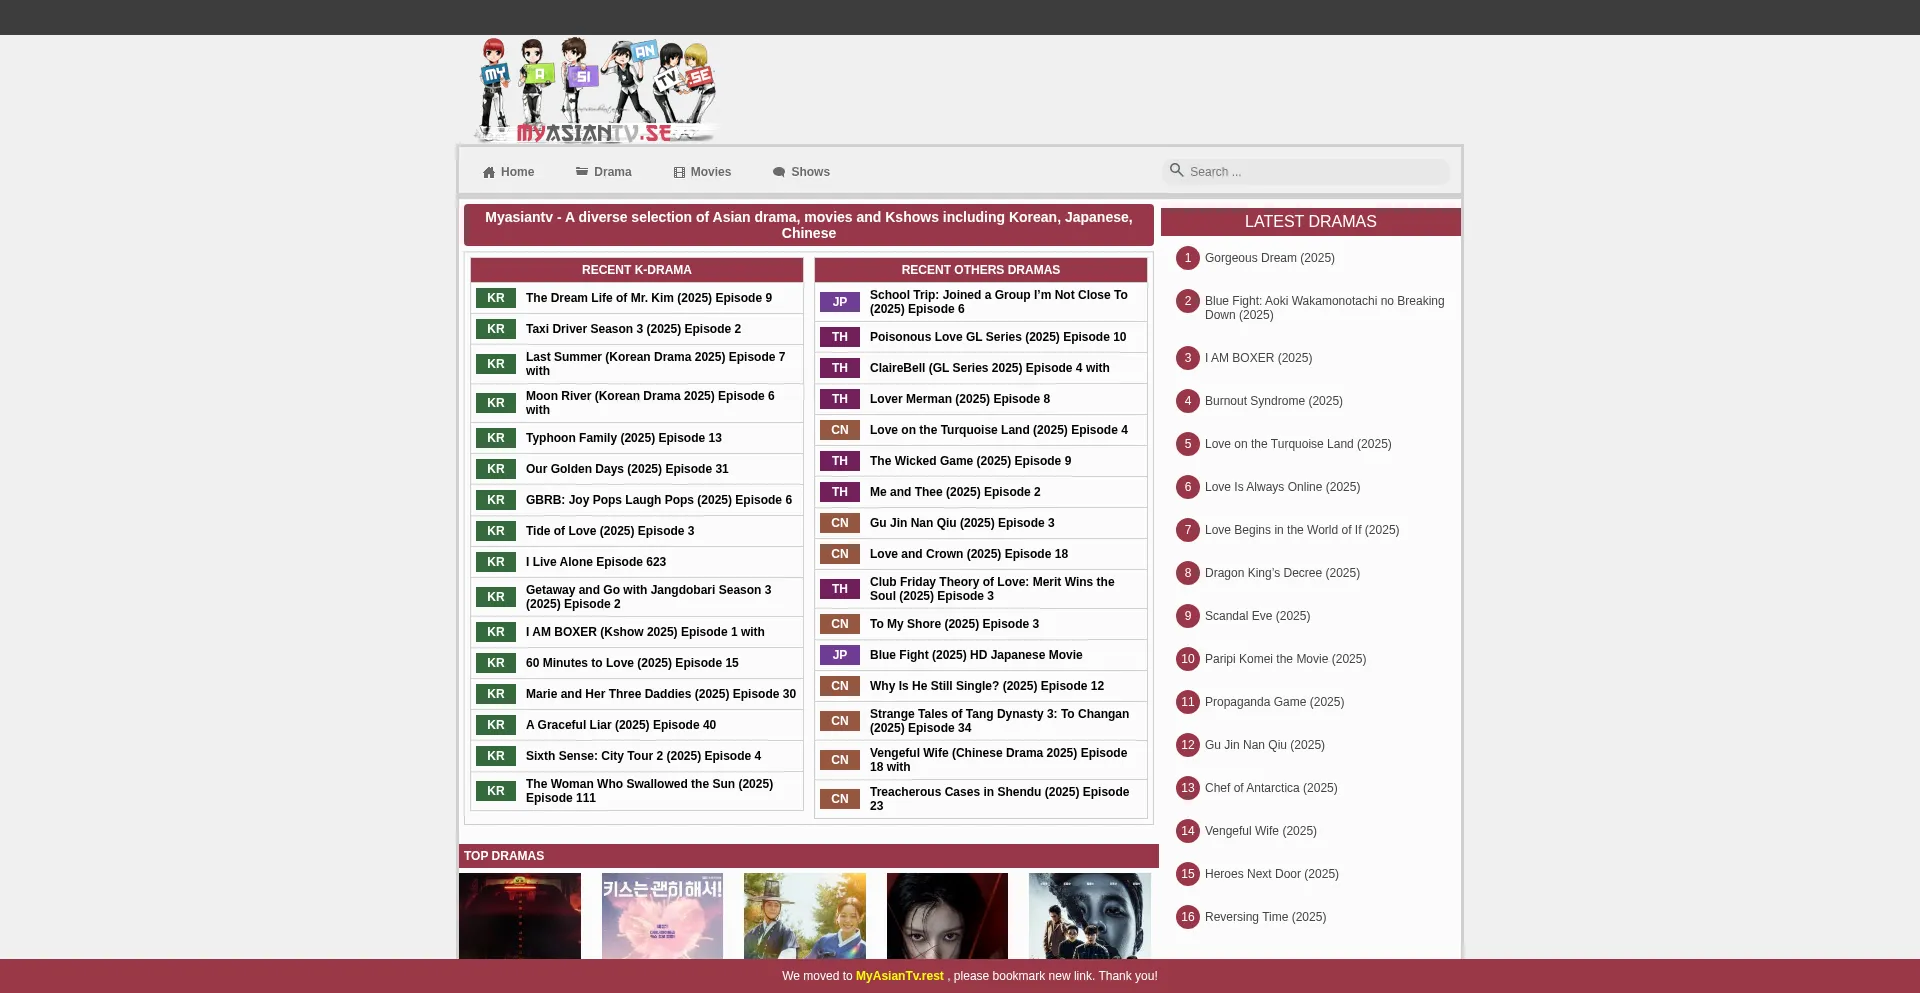Click KR badge beside Taxi Driver Season 3
Screen dimensions: 1920x993
click(x=496, y=329)
